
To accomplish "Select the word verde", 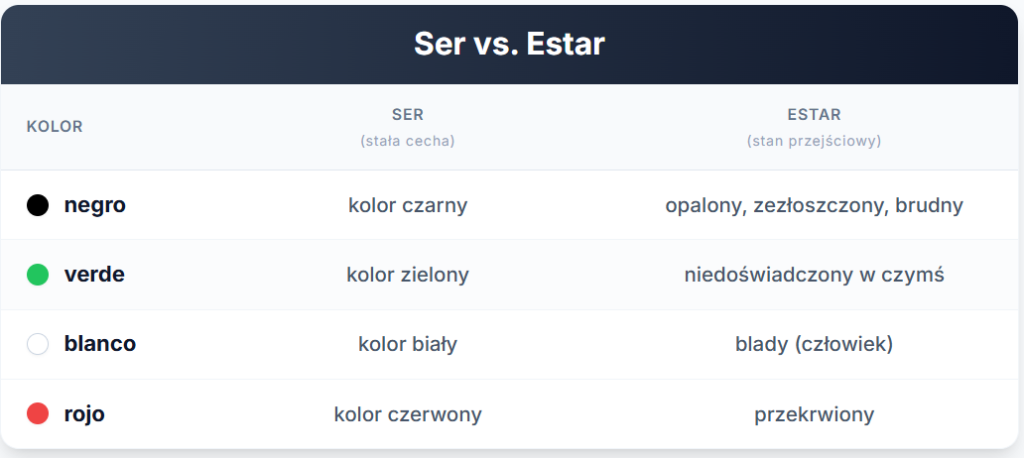I will tap(94, 274).
